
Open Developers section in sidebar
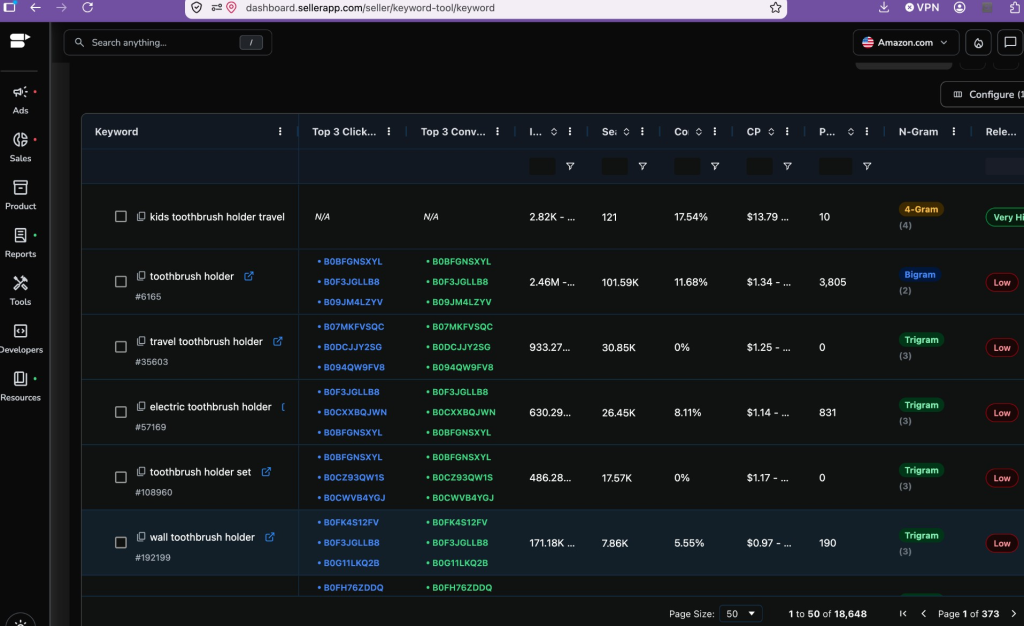point(20,338)
